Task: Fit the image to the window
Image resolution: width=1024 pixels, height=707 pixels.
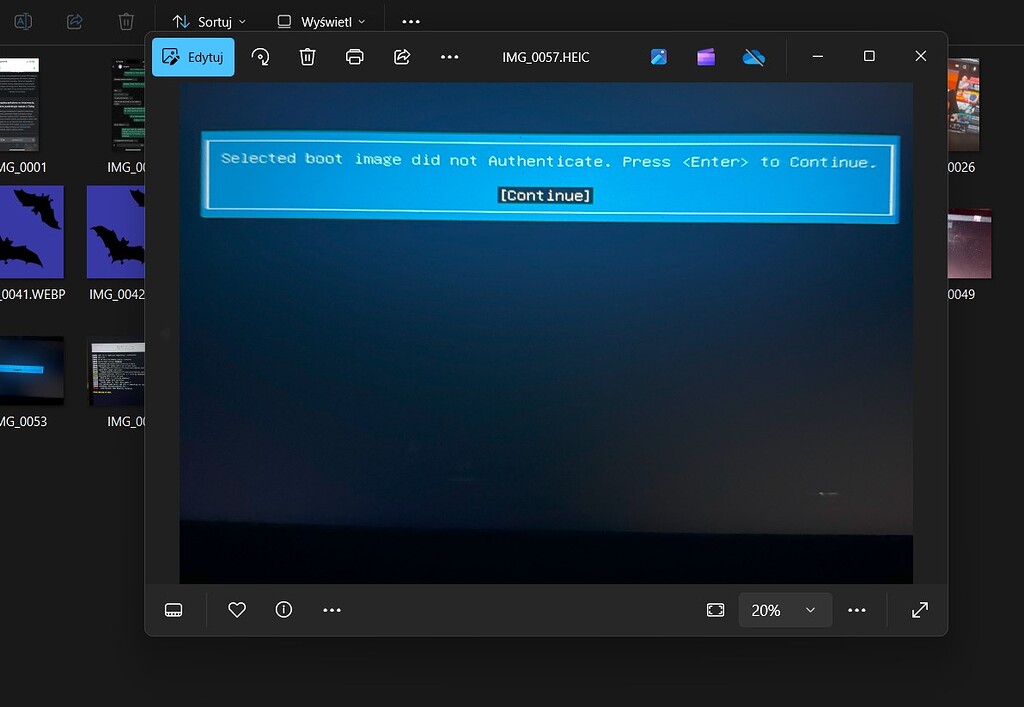Action: [x=715, y=610]
